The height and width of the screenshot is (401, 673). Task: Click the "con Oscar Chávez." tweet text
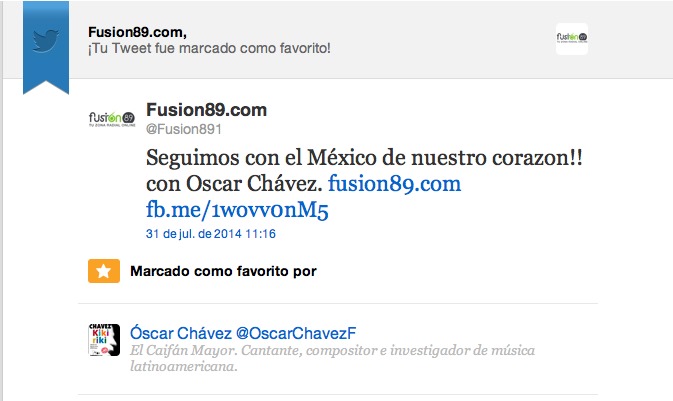click(234, 184)
